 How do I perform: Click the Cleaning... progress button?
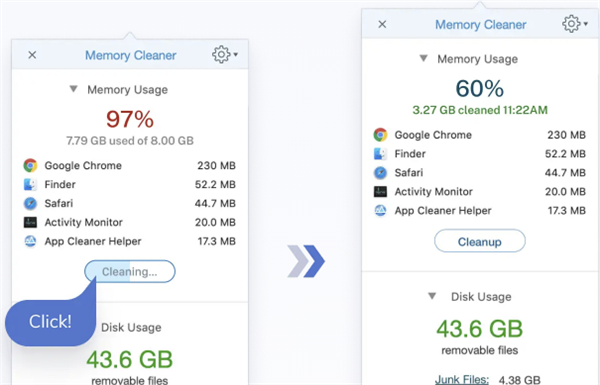(130, 271)
